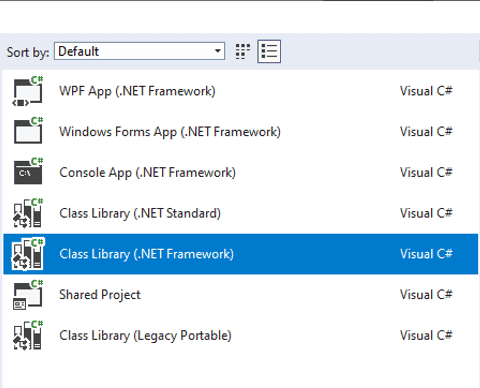Image resolution: width=480 pixels, height=388 pixels.
Task: Select Console App (.NET Framework) template
Action: 147,173
